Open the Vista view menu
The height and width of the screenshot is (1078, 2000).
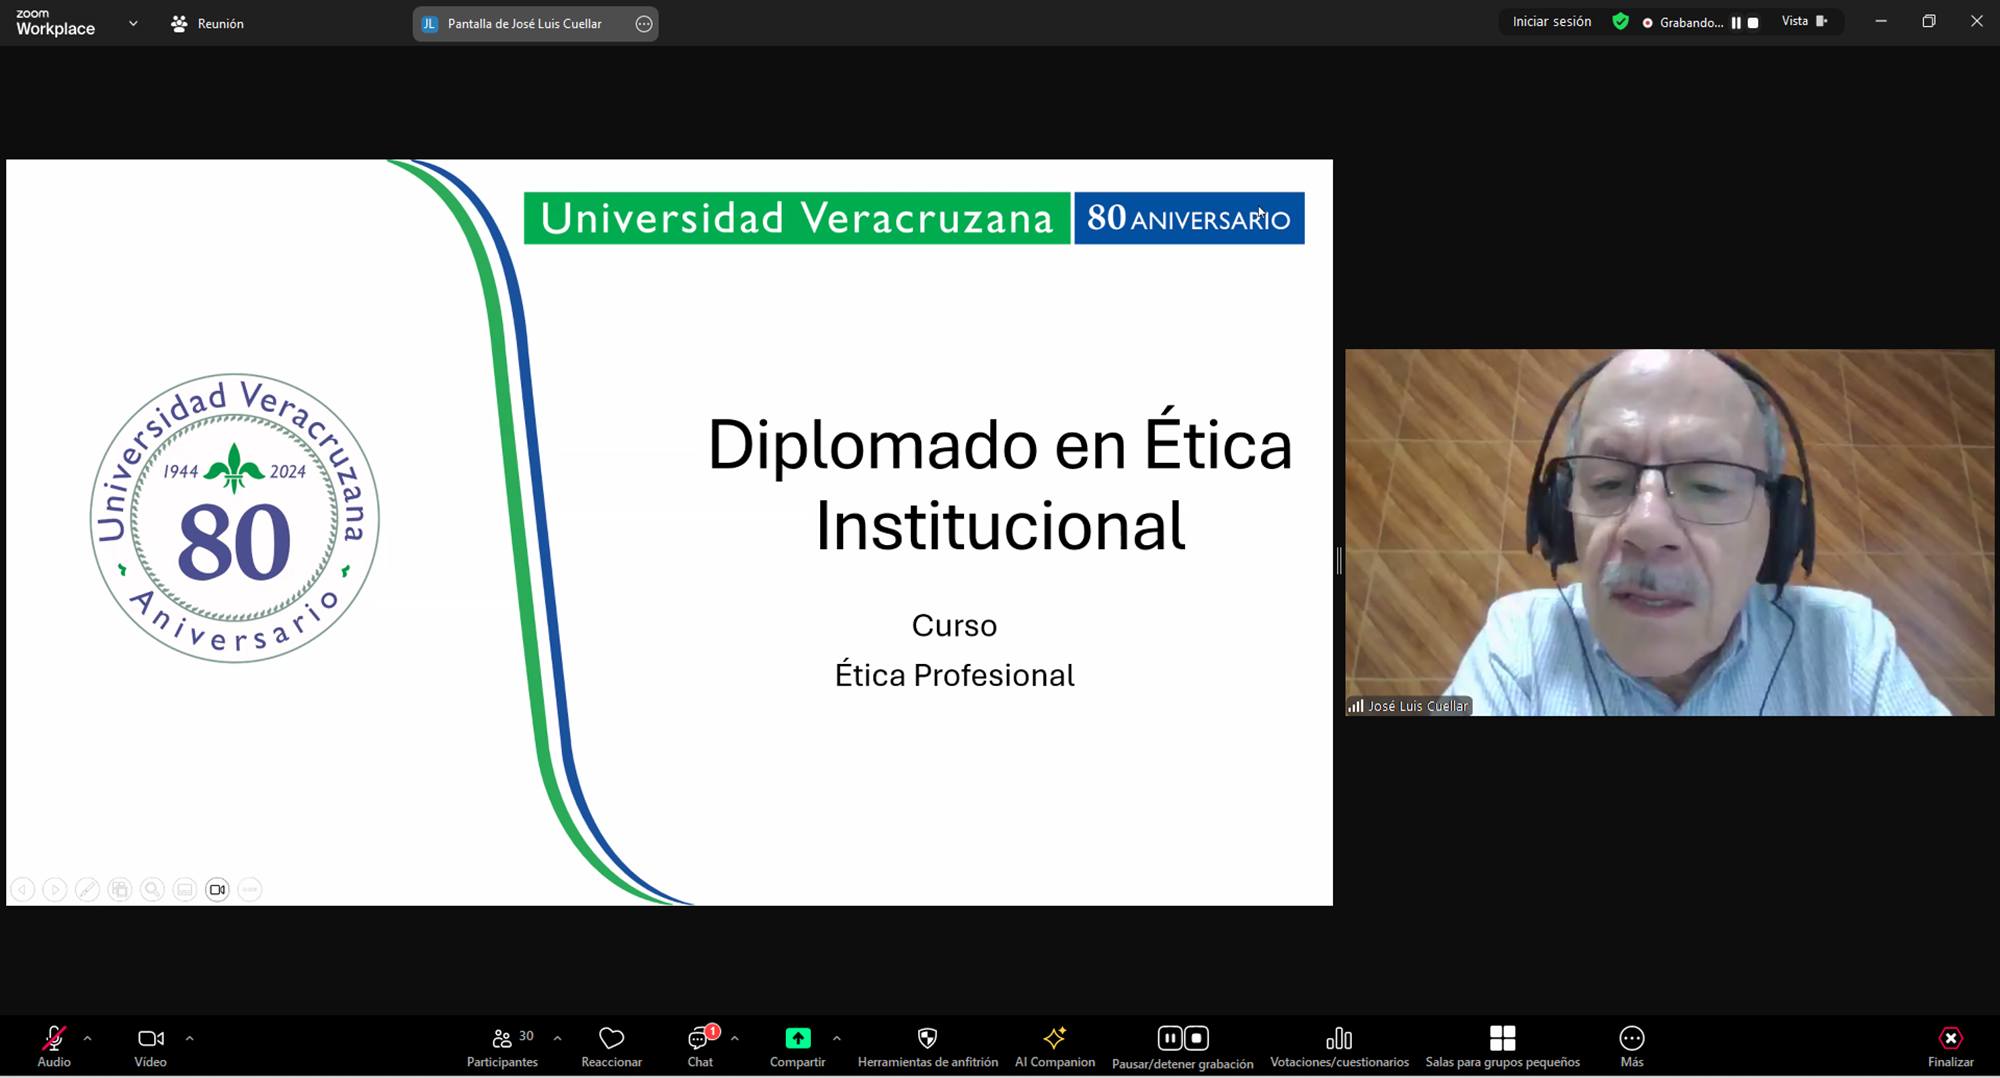(x=1804, y=21)
